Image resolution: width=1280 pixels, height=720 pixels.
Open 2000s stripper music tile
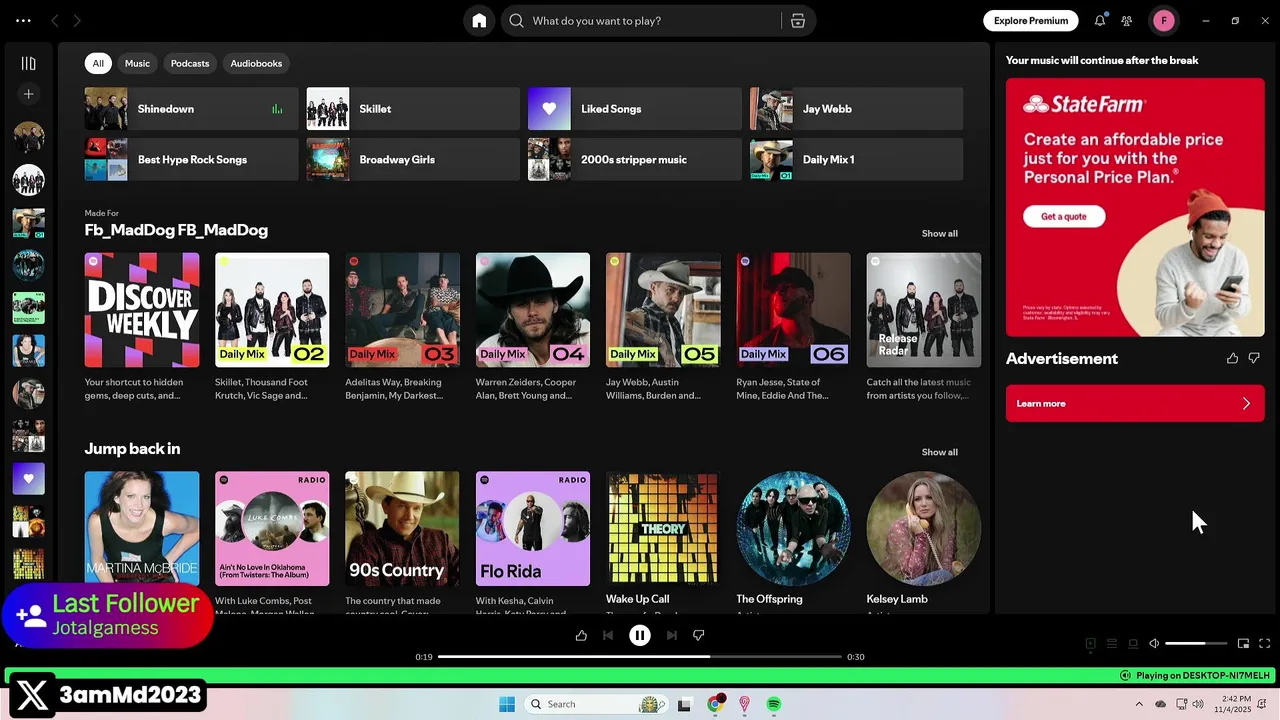[x=635, y=160]
